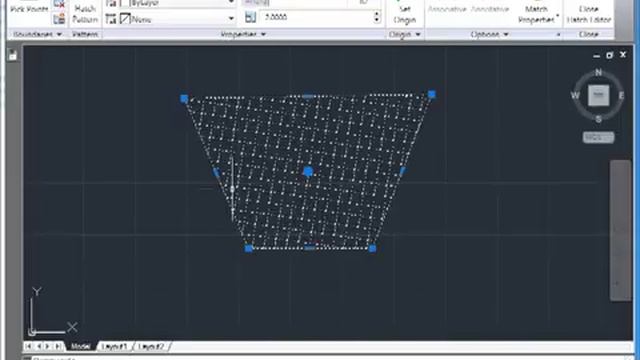Select the bottom edge midpoint grip
This screenshot has height=360, width=640.
coord(310,247)
